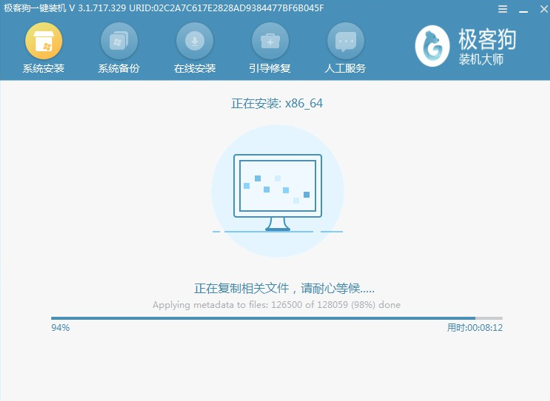Screen dimensions: 550x401
Task: Click the 用时 elapsed time readout
Action: 475,328
